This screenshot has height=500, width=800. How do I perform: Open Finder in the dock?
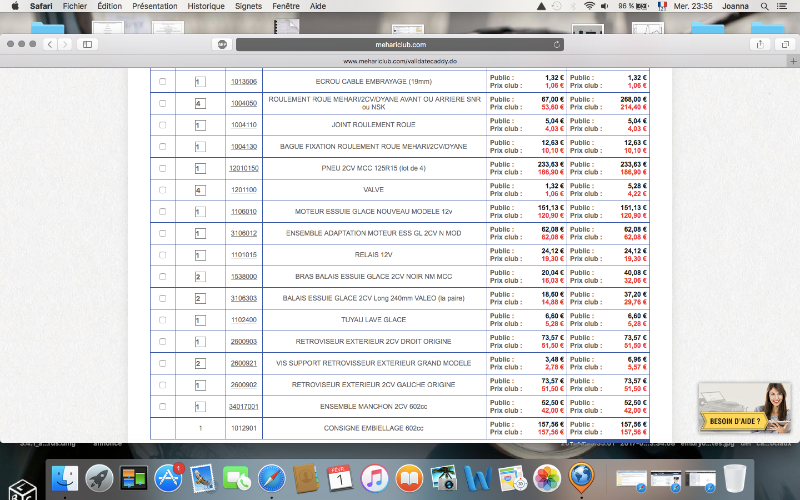(x=64, y=478)
